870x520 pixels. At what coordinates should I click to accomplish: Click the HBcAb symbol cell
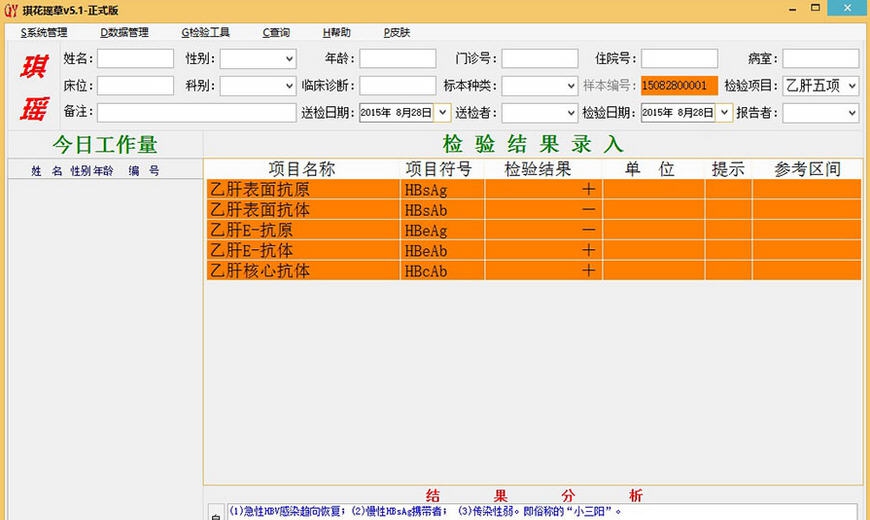tap(442, 271)
